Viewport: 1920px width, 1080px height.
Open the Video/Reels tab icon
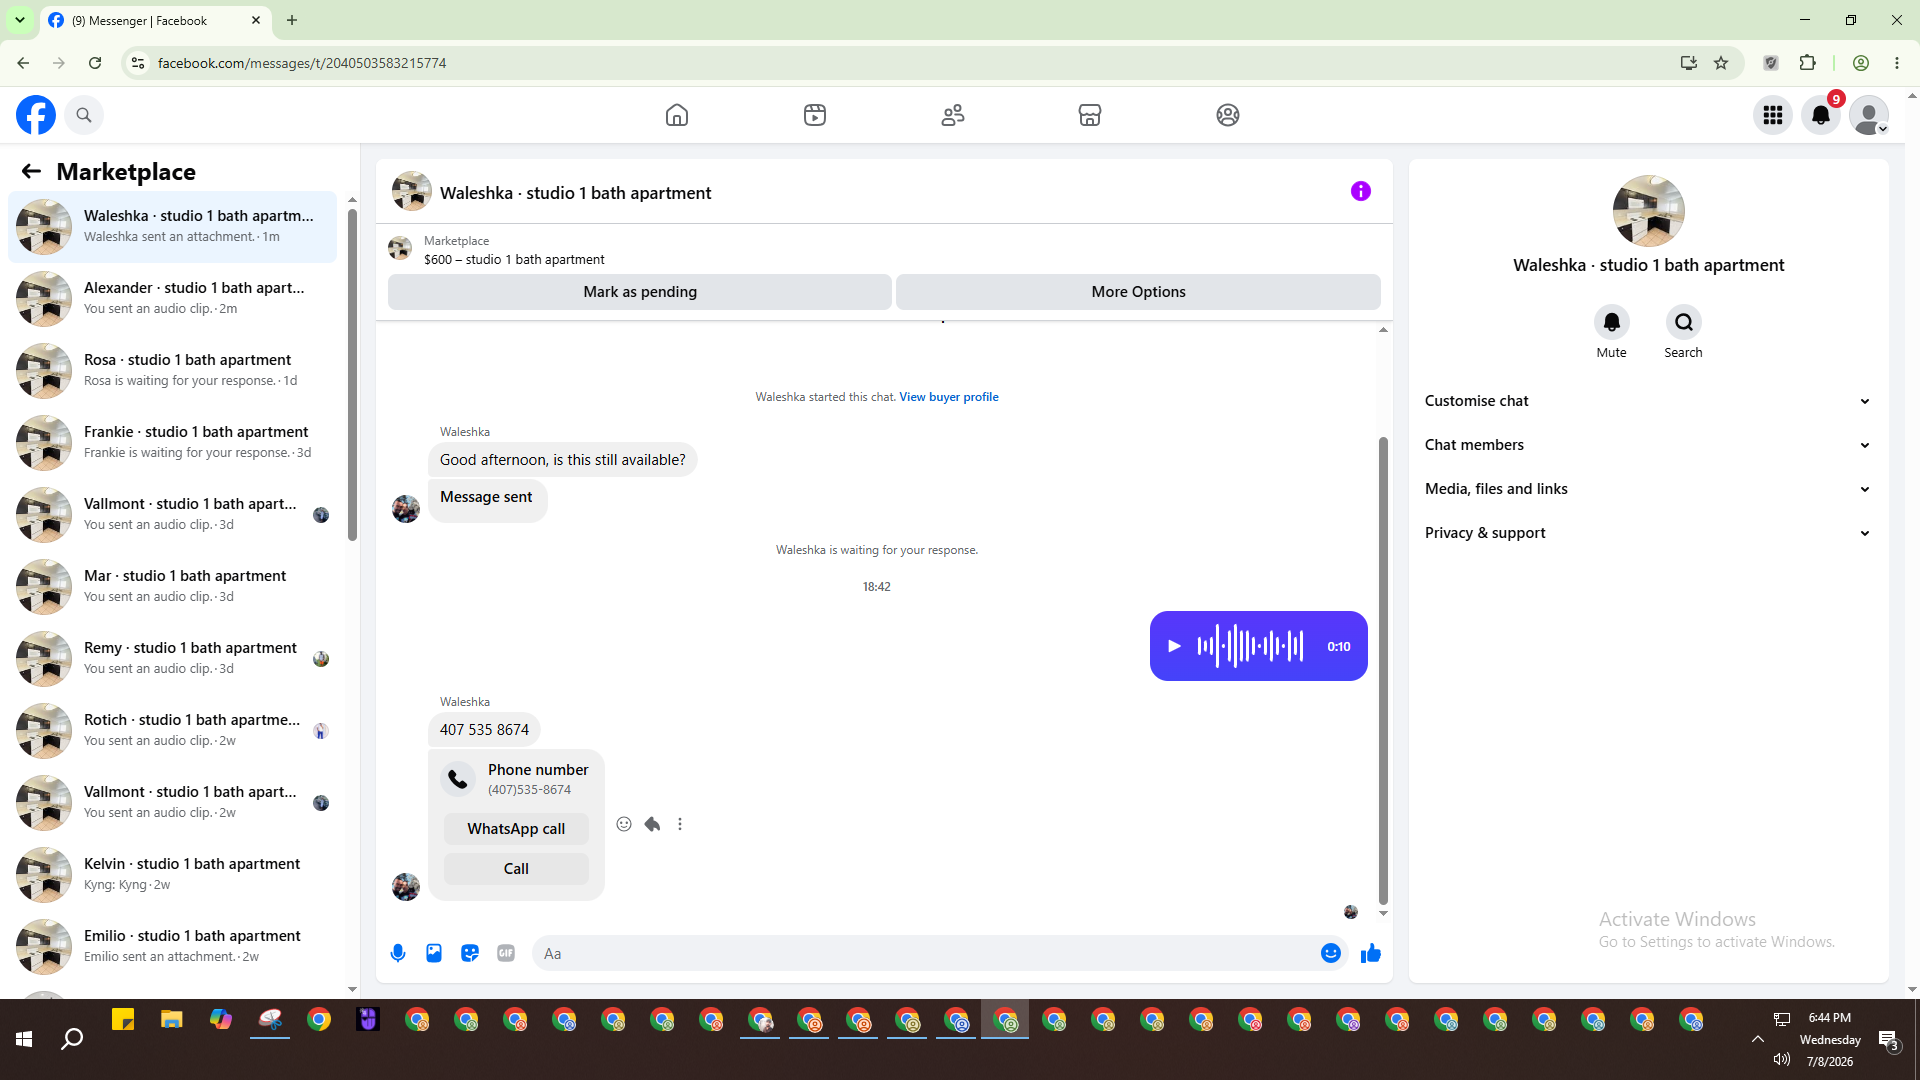coord(815,115)
